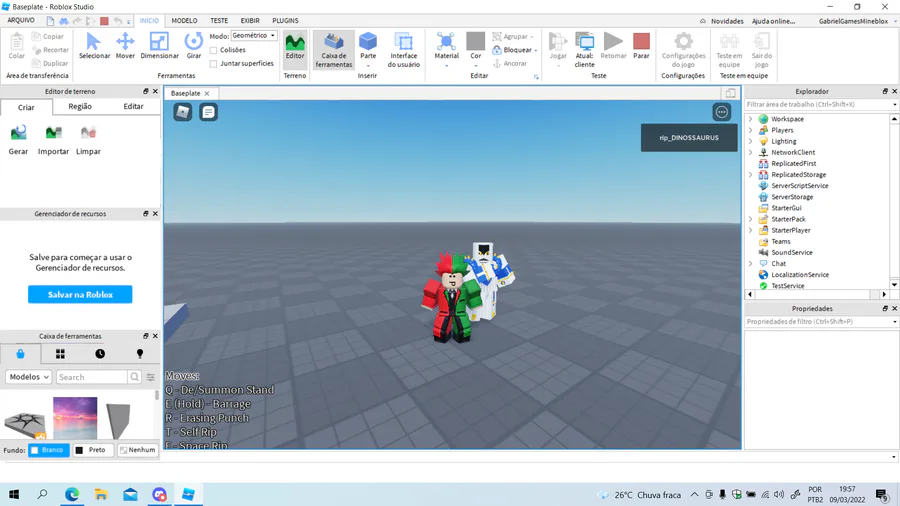Click the GabrielGamesMineblox account name
This screenshot has width=900, height=506.
[854, 21]
